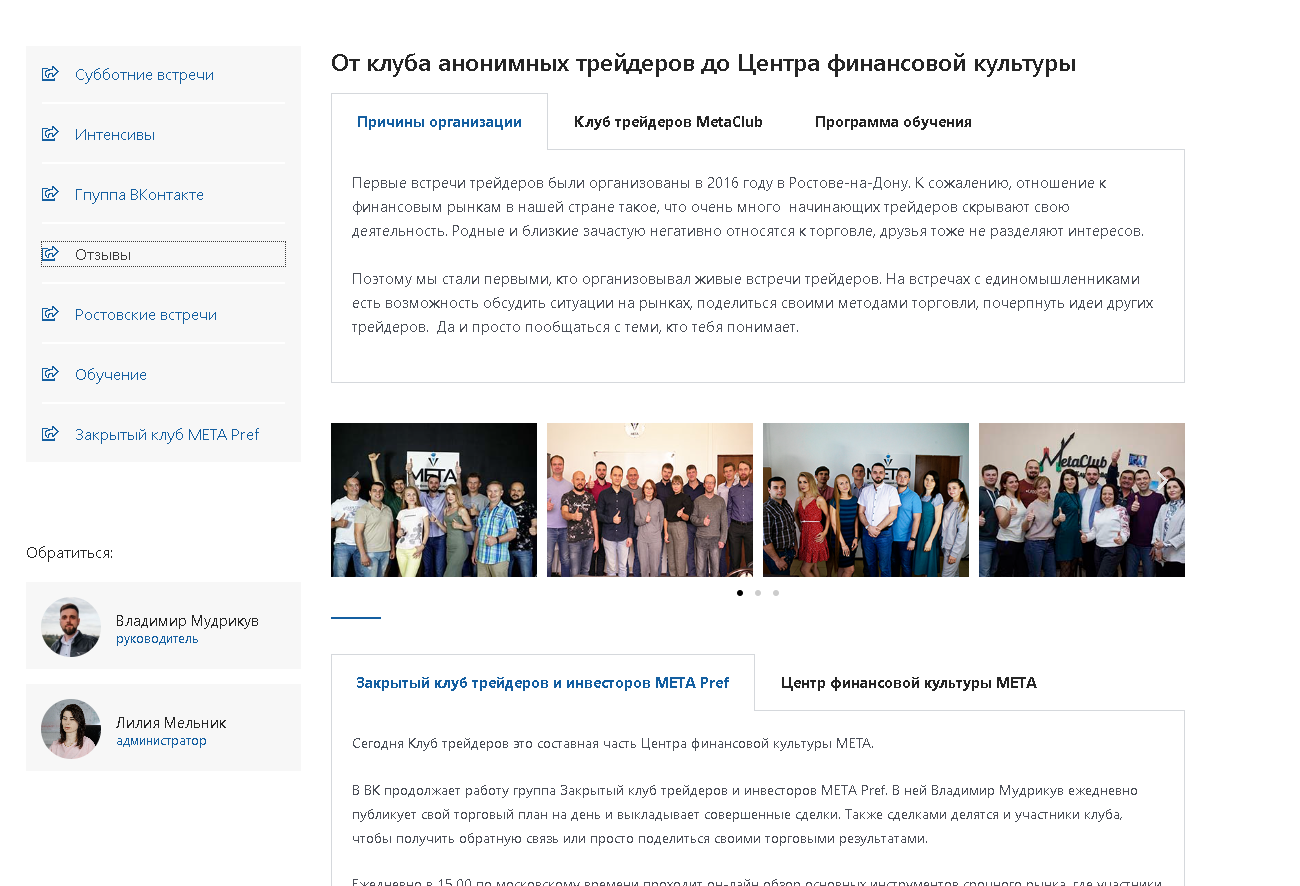The width and height of the screenshot is (1300, 886).
Task: Select the Закрытый клуб трейдеров и инвесторов META Pref tab
Action: 543,683
